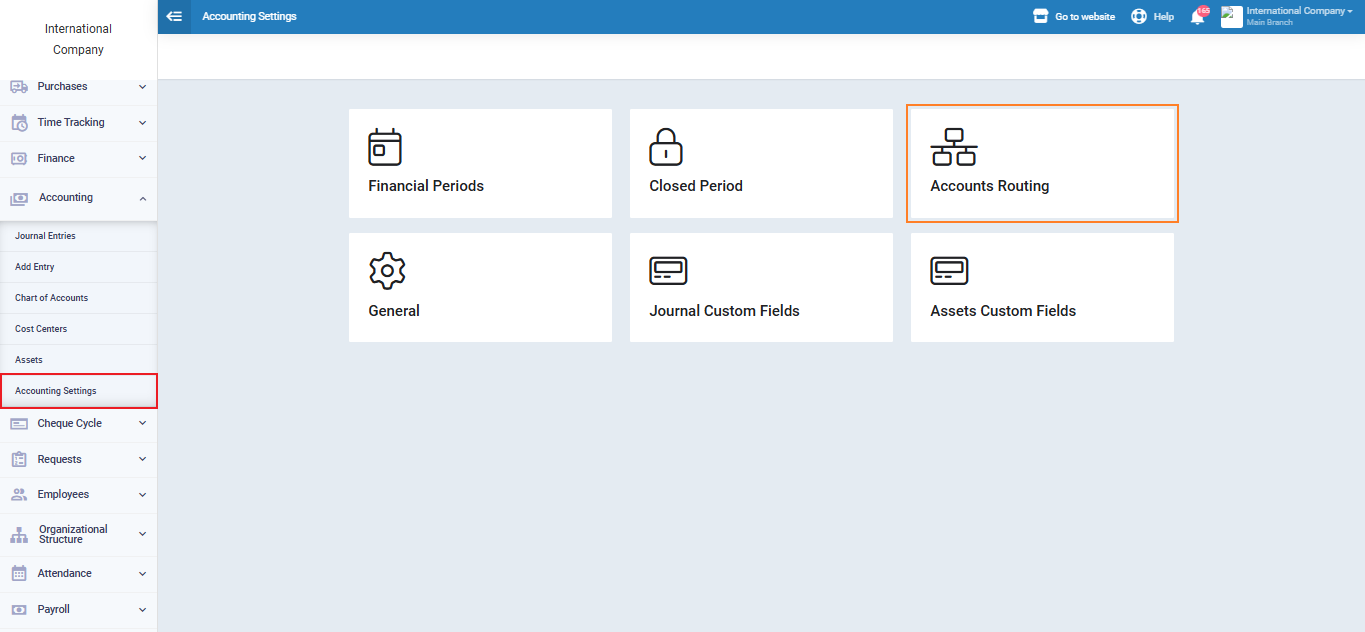
Task: Open the International Company account dropdown
Action: (1298, 16)
